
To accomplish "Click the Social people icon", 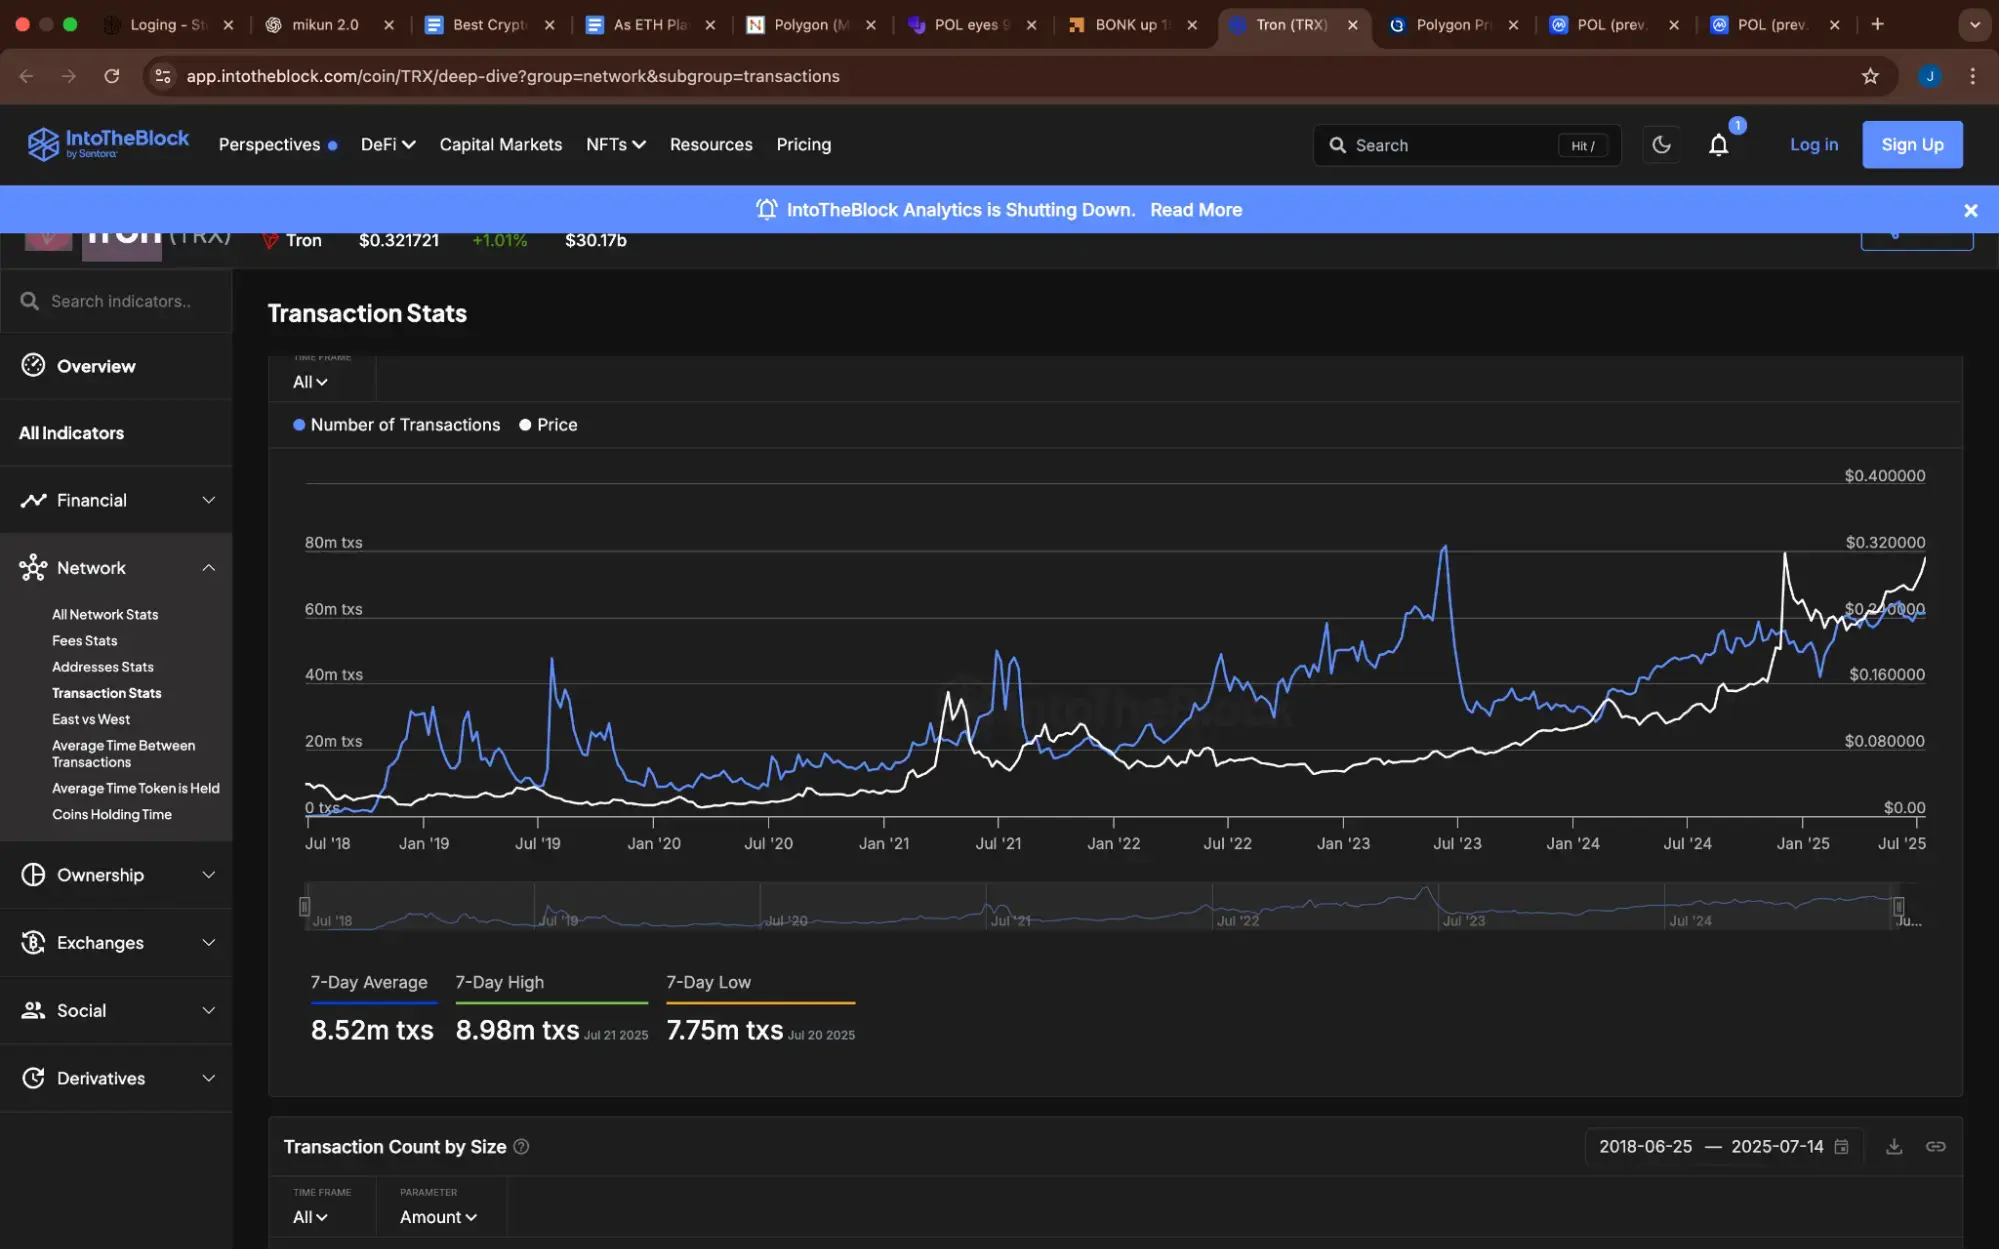I will pos(33,1010).
